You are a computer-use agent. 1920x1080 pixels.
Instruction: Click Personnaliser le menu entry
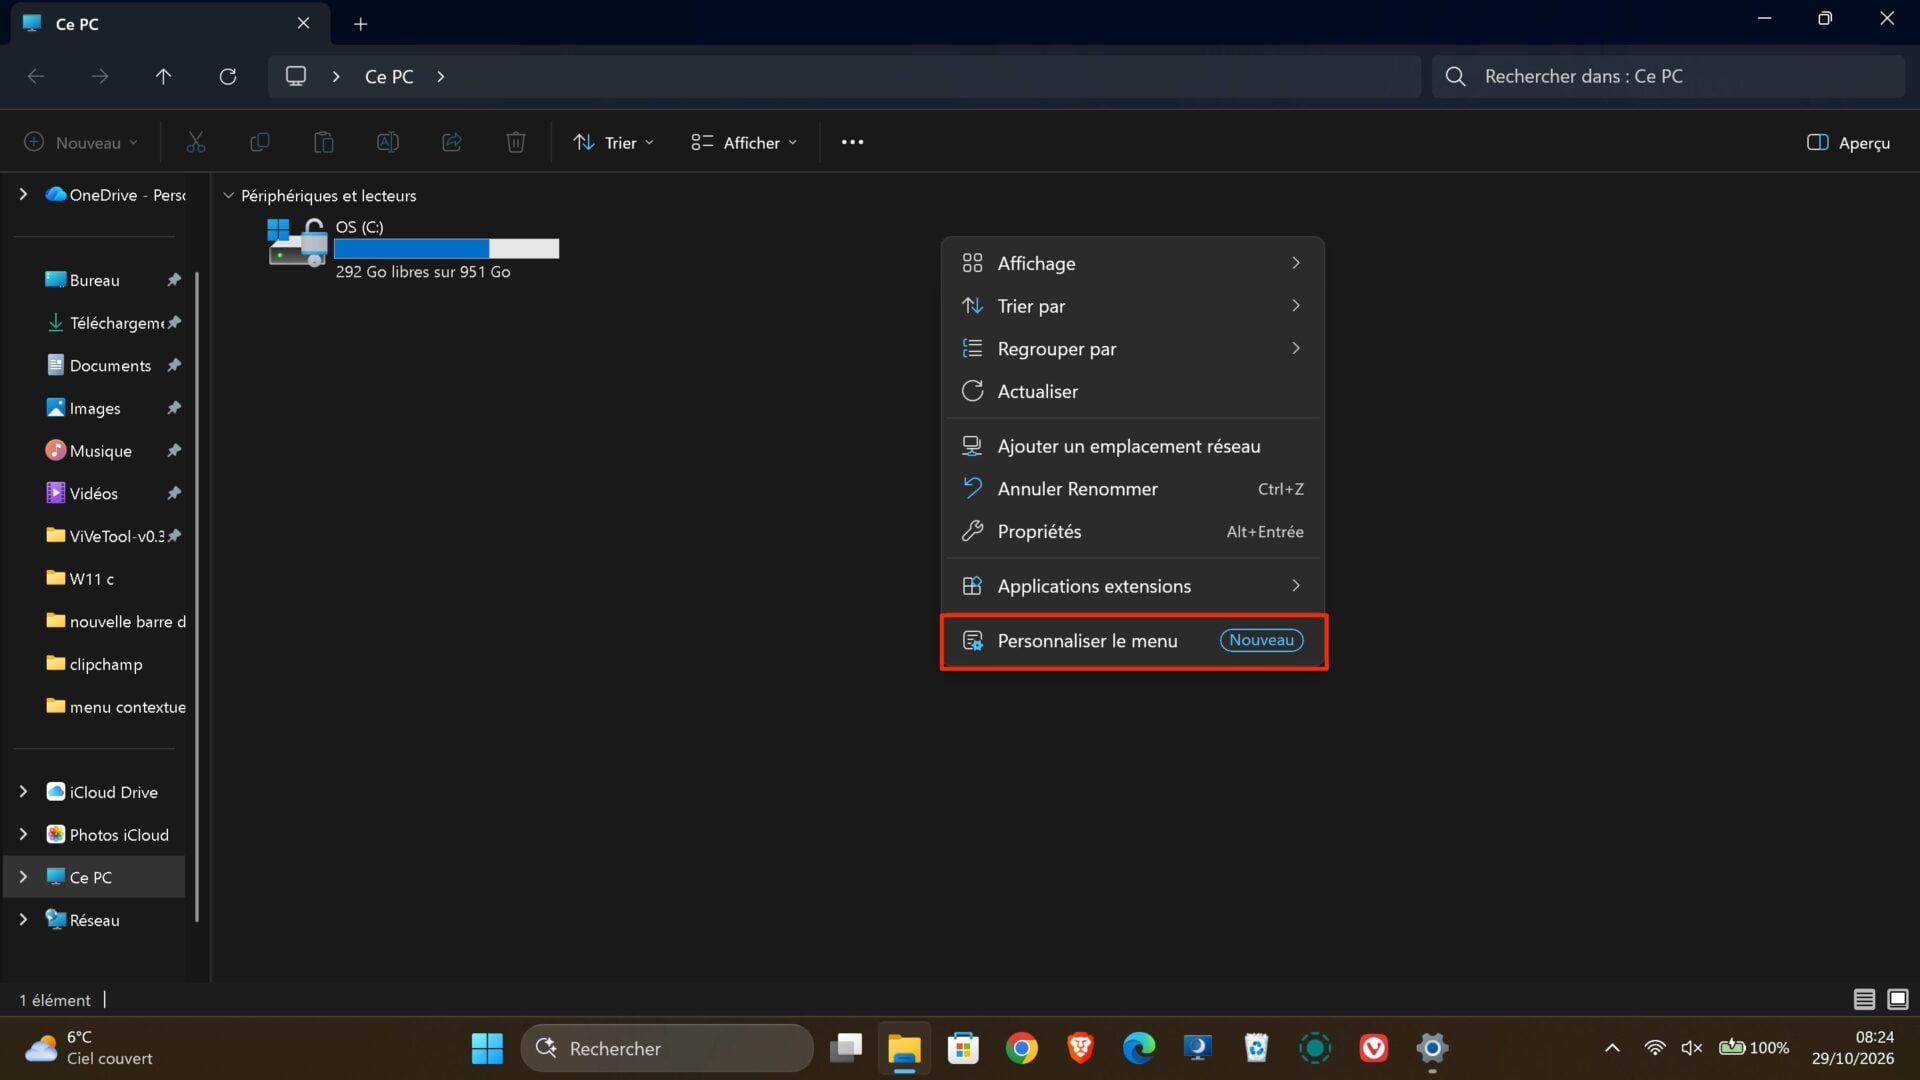coord(1133,641)
